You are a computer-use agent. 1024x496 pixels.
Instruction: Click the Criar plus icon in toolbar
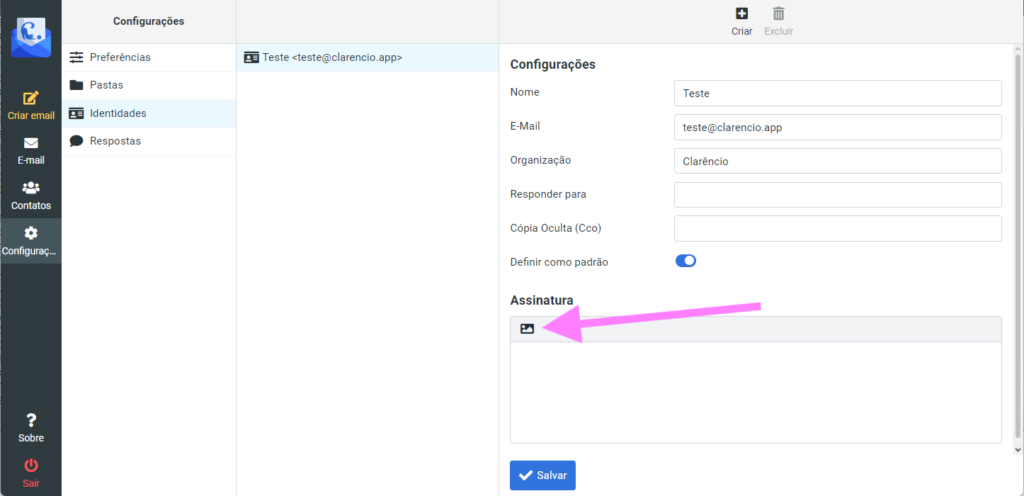[x=742, y=14]
